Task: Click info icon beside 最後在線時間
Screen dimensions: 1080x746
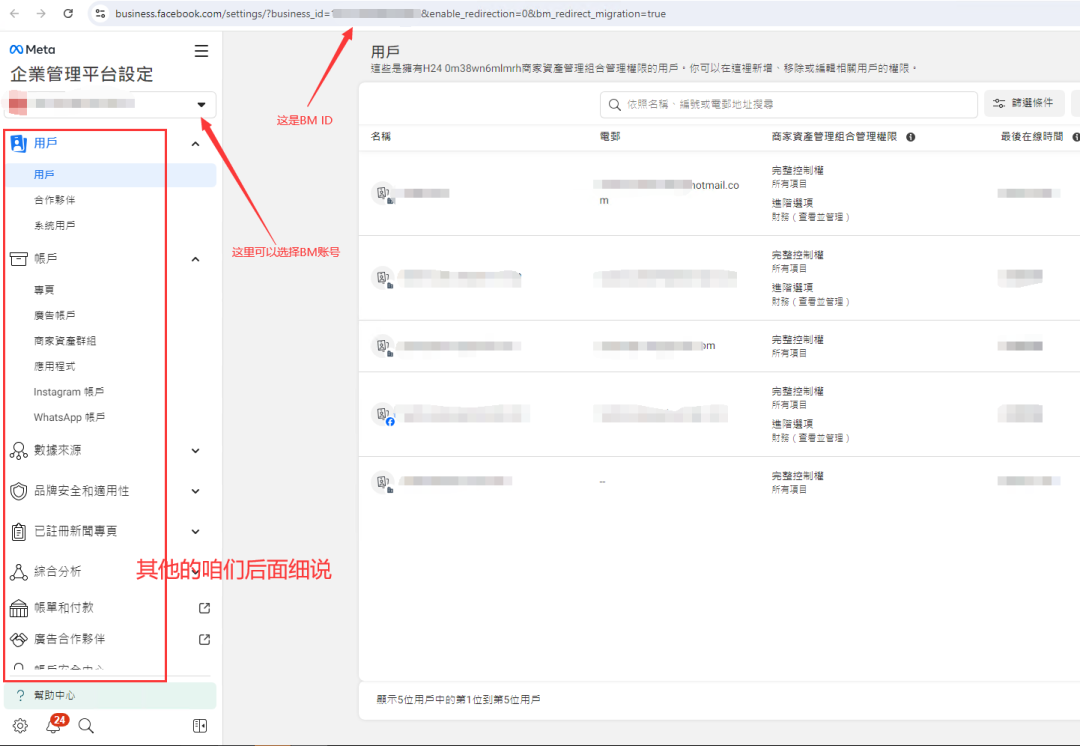Action: point(1076,137)
